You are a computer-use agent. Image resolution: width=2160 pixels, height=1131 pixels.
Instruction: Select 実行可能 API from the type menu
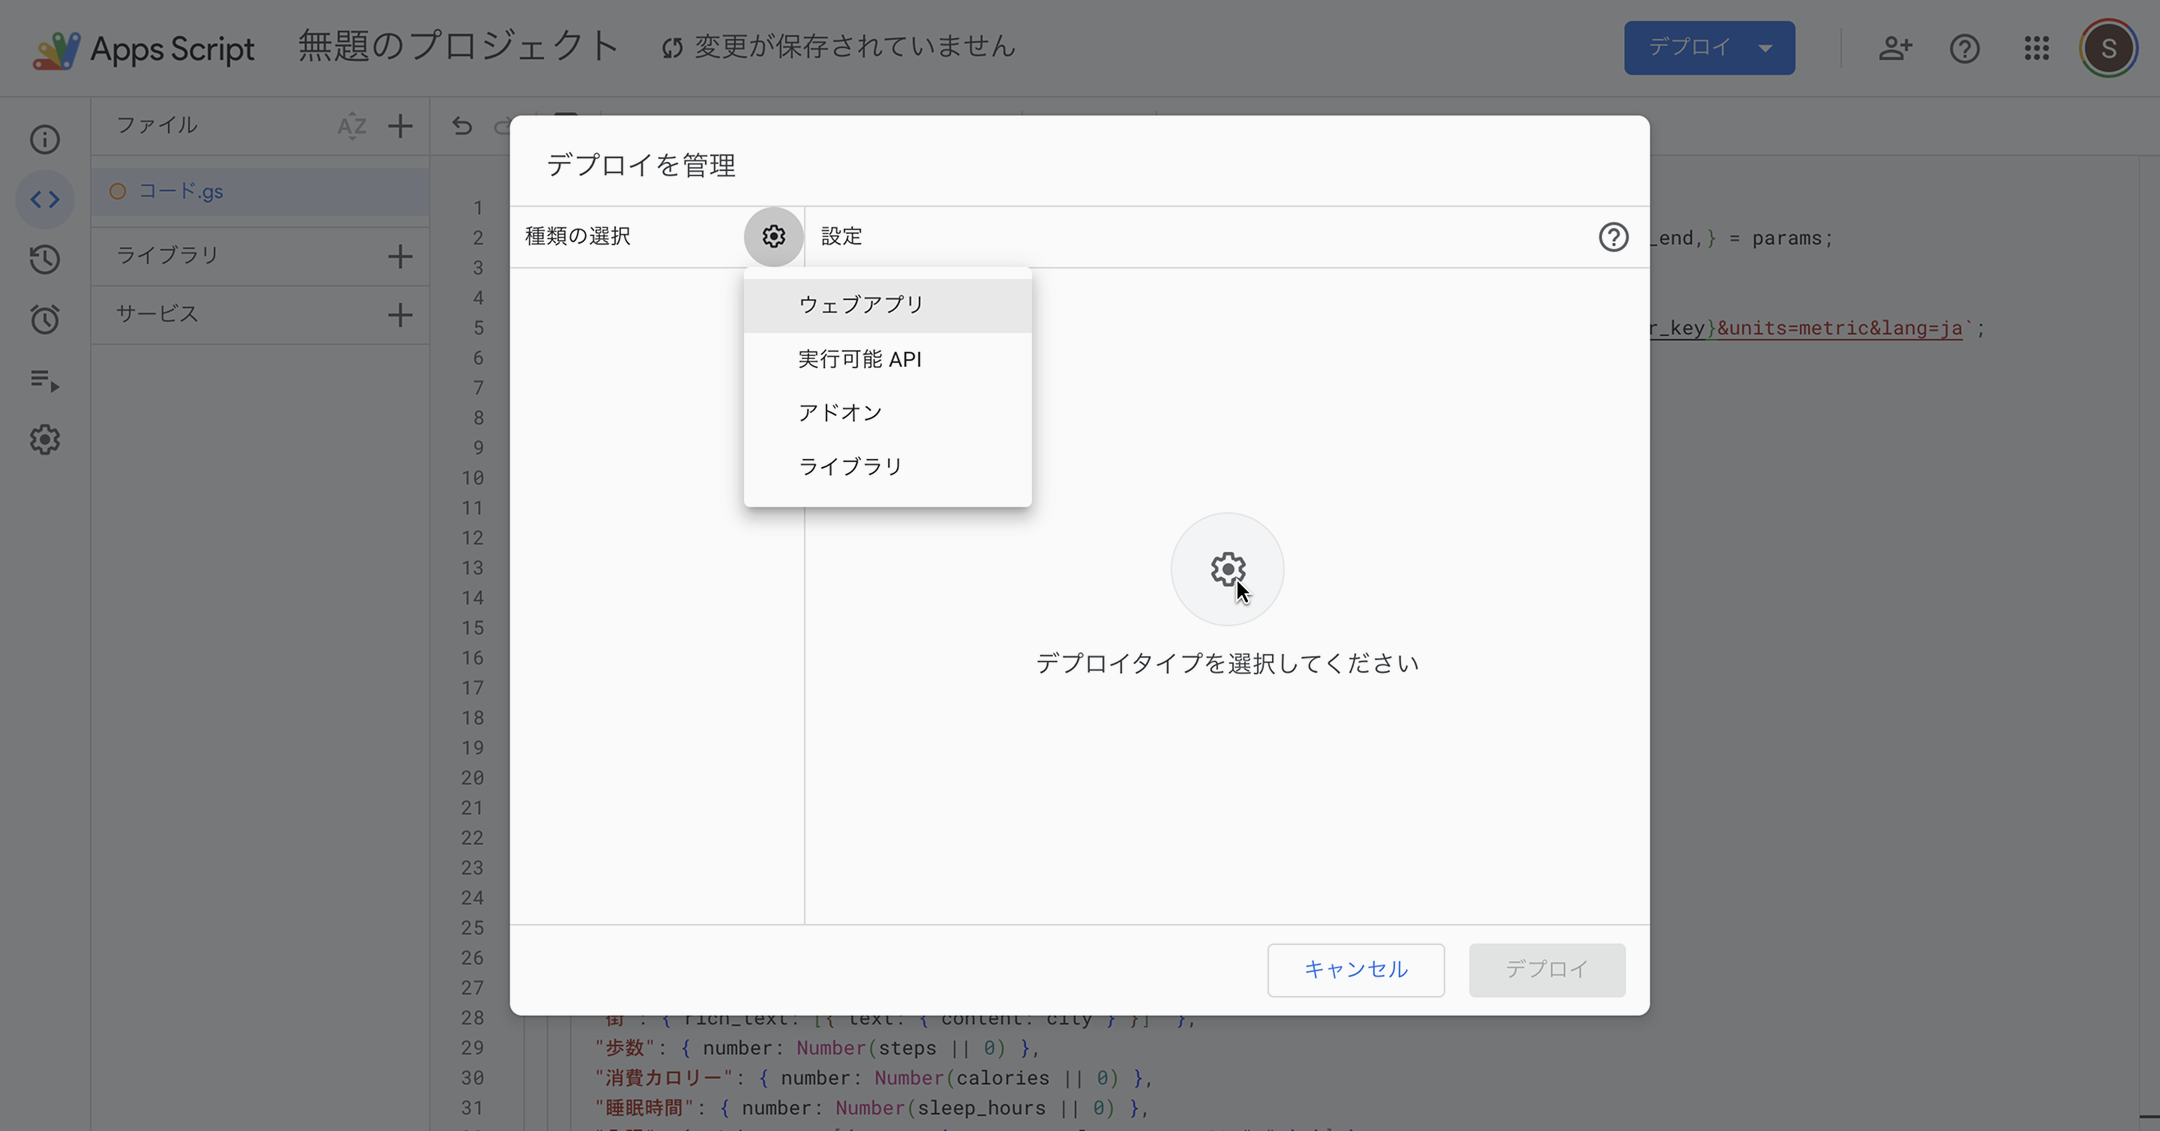[859, 359]
